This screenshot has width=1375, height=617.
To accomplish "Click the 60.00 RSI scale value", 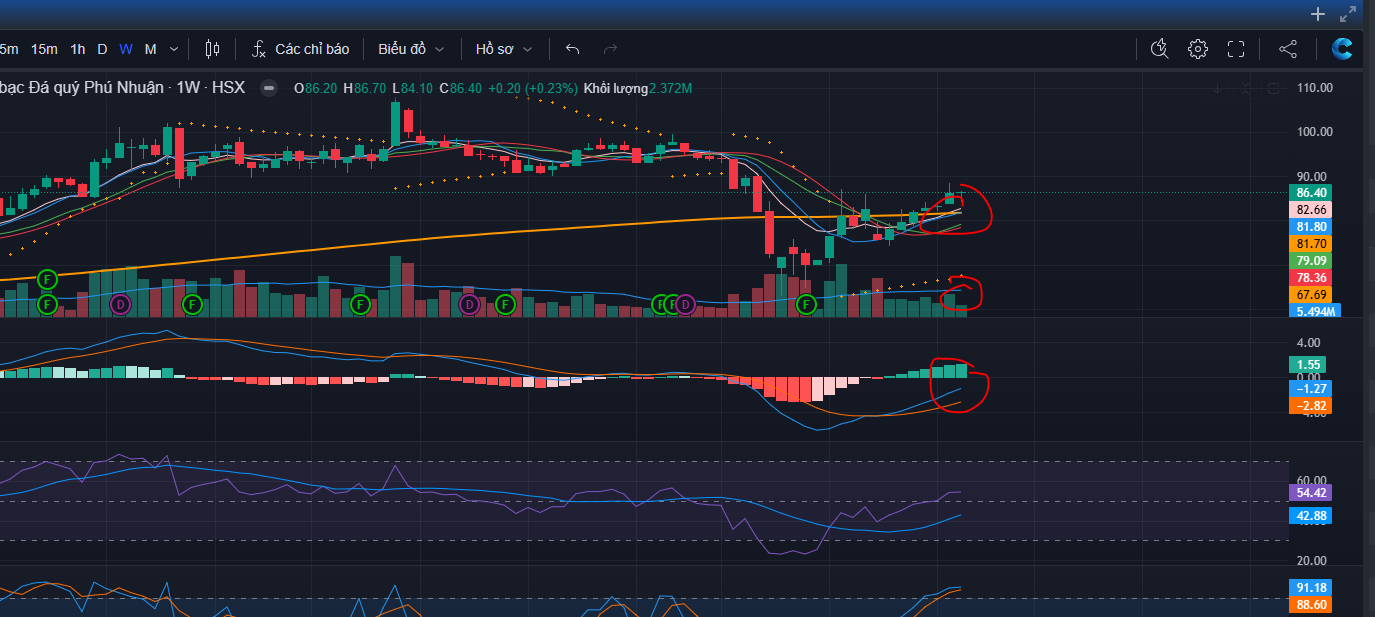I will (1312, 481).
